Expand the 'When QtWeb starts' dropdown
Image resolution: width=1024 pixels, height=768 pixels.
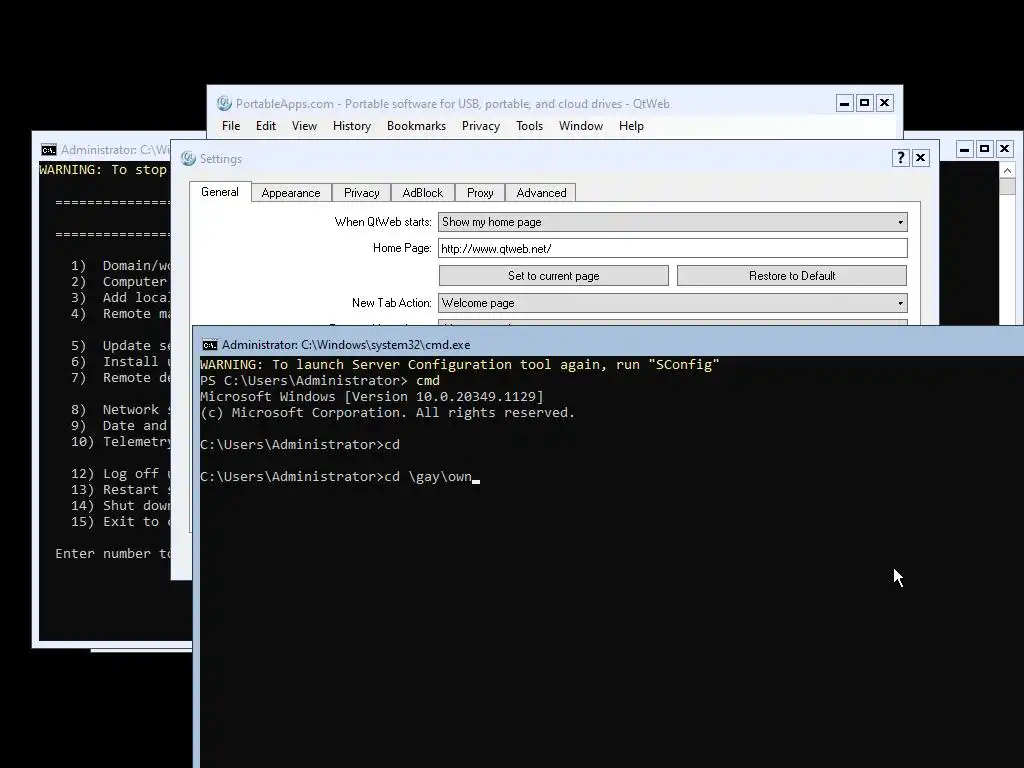[673, 222]
